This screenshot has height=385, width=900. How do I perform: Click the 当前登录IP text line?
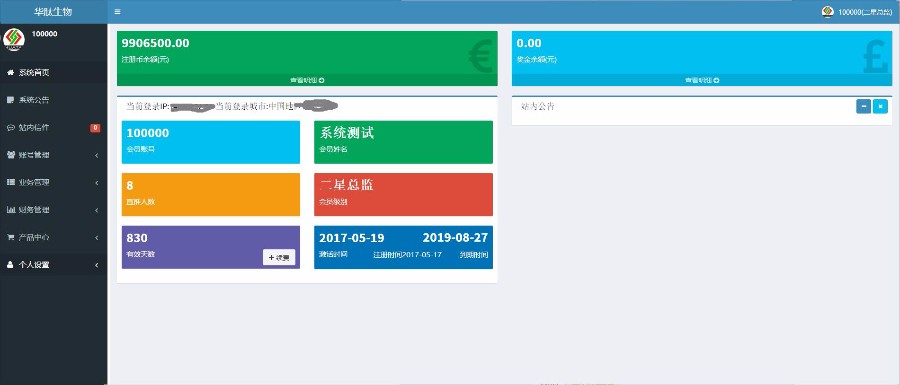232,106
